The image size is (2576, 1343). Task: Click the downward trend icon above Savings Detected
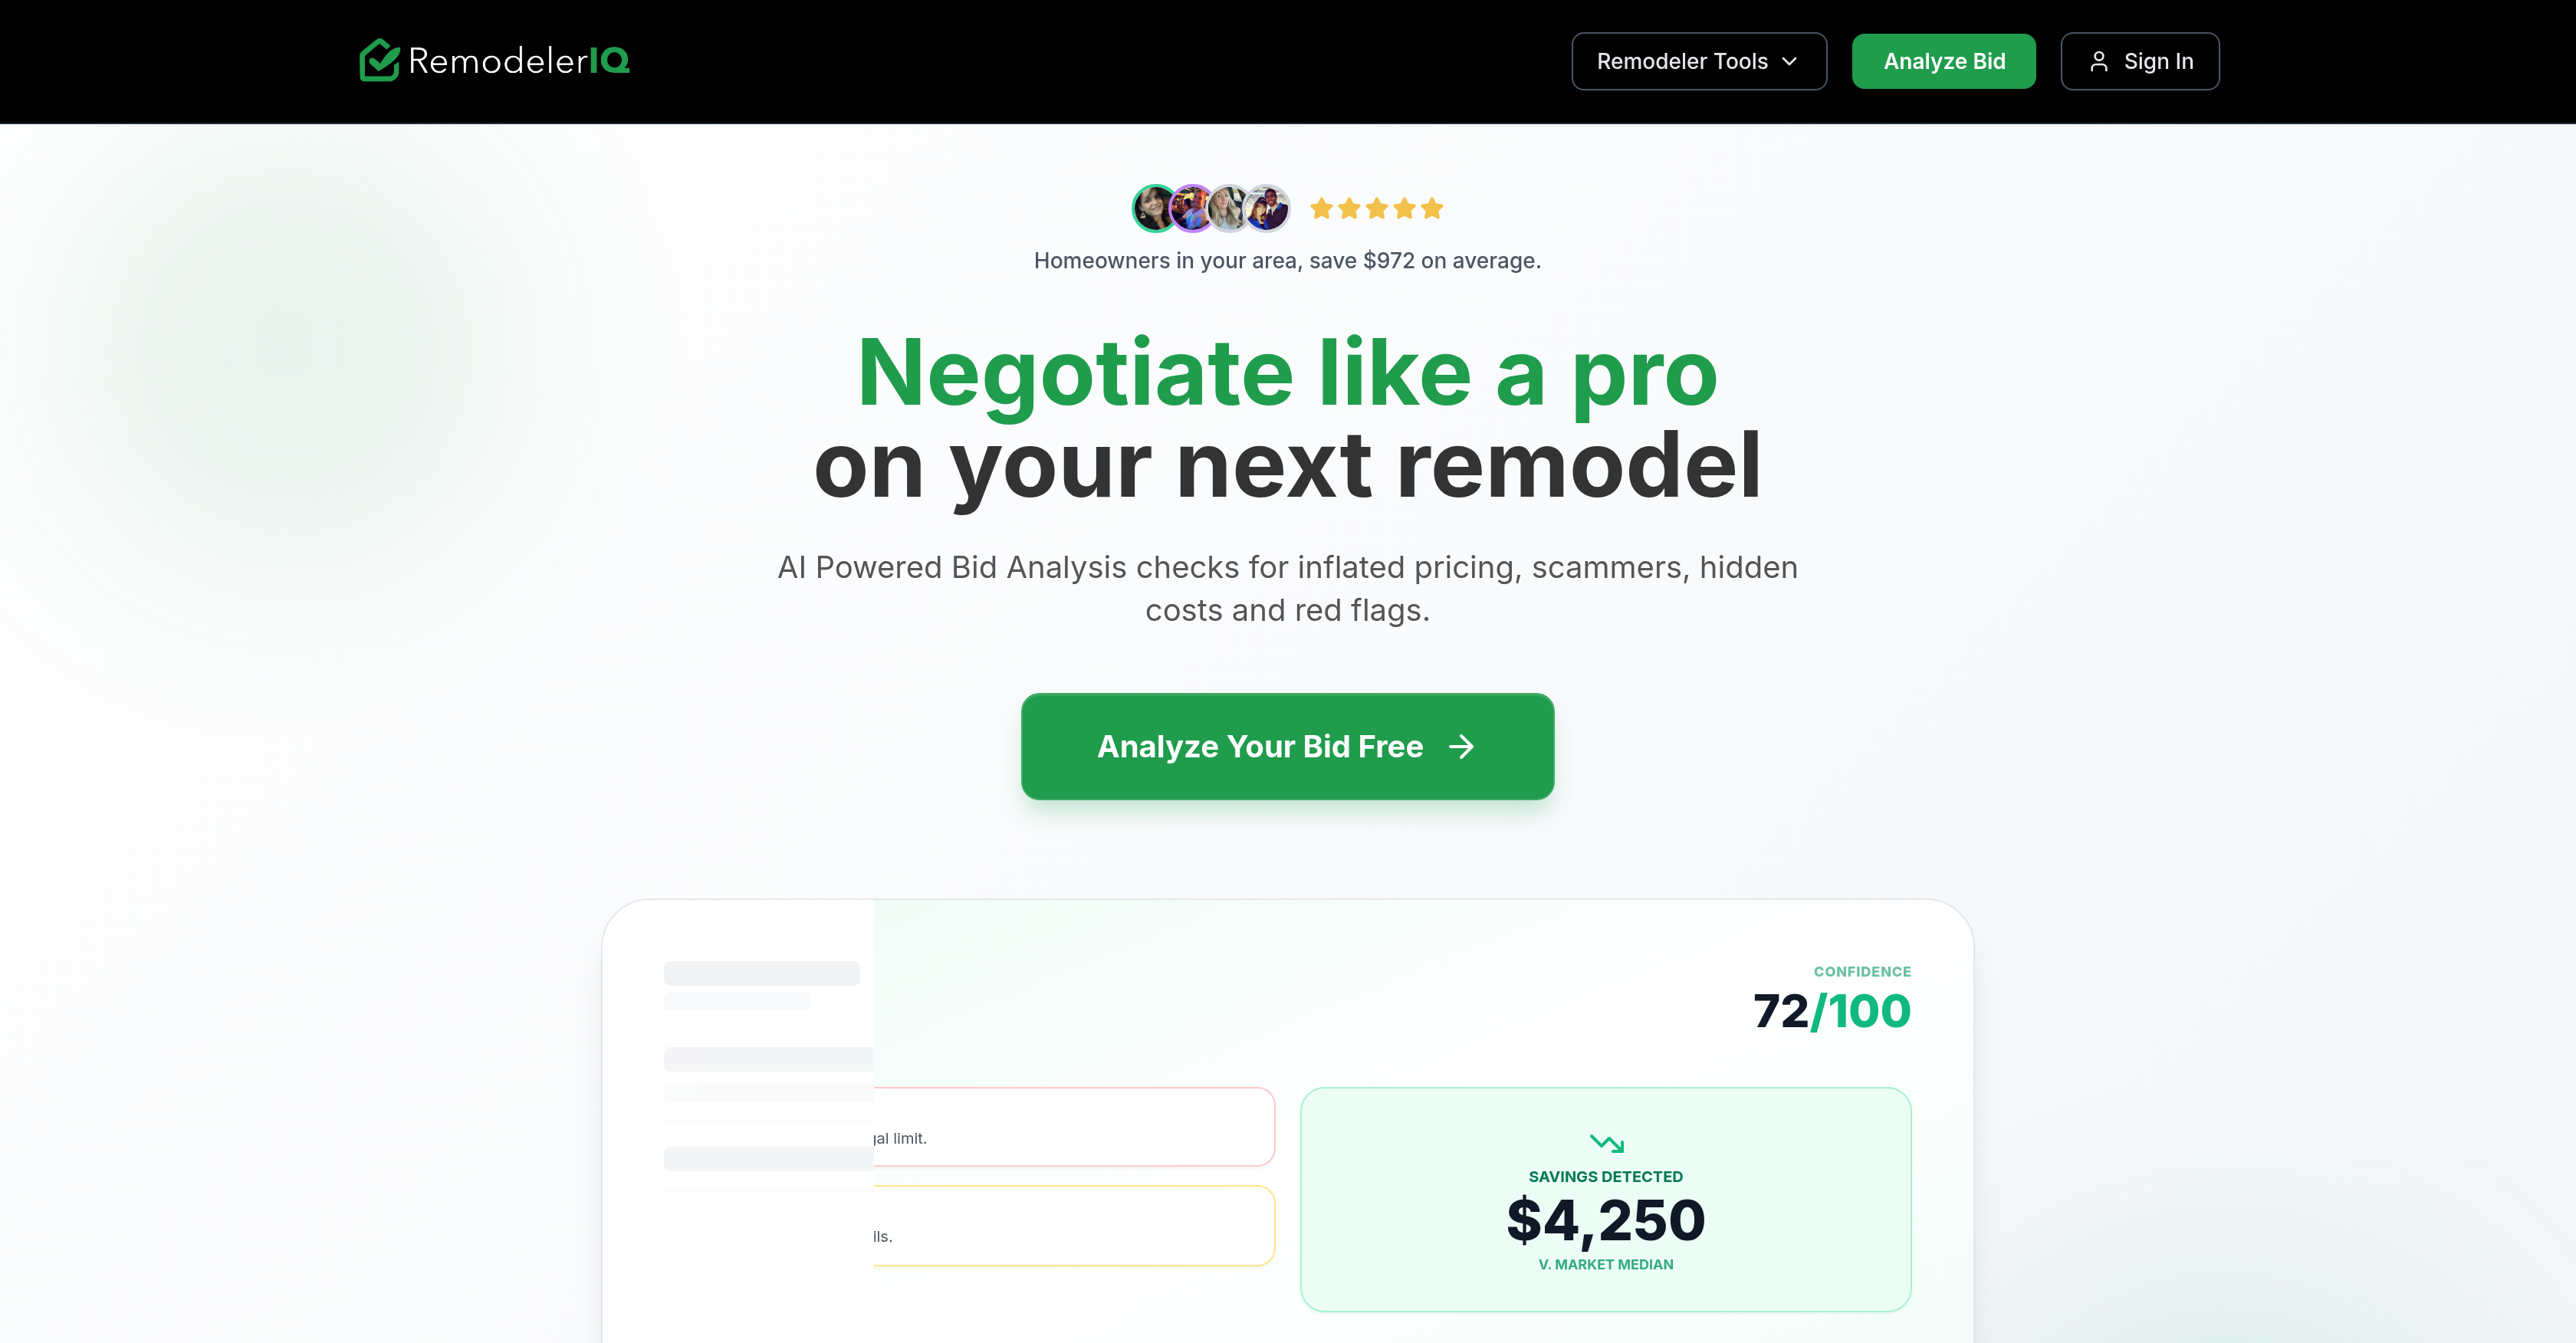tap(1606, 1142)
